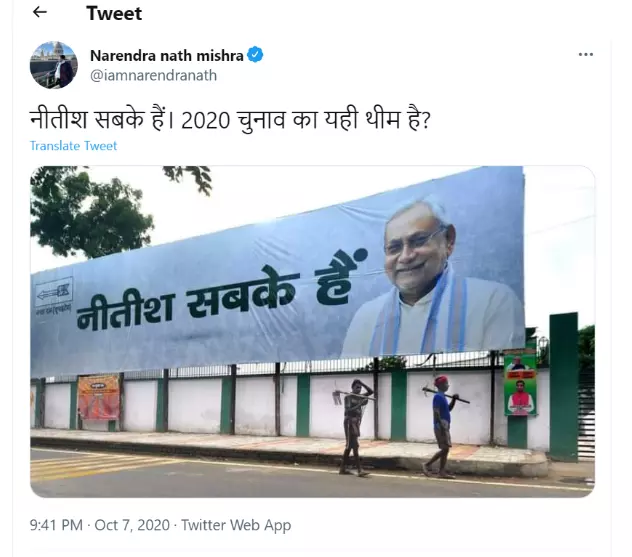Open the three-dot more options menu
This screenshot has height=557, width=632.
coord(585,54)
